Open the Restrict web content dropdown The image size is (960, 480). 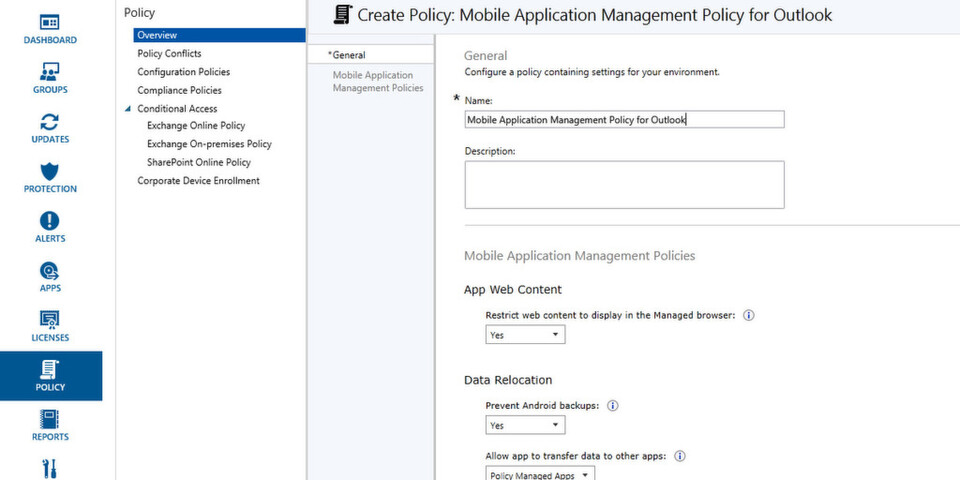[x=525, y=335]
